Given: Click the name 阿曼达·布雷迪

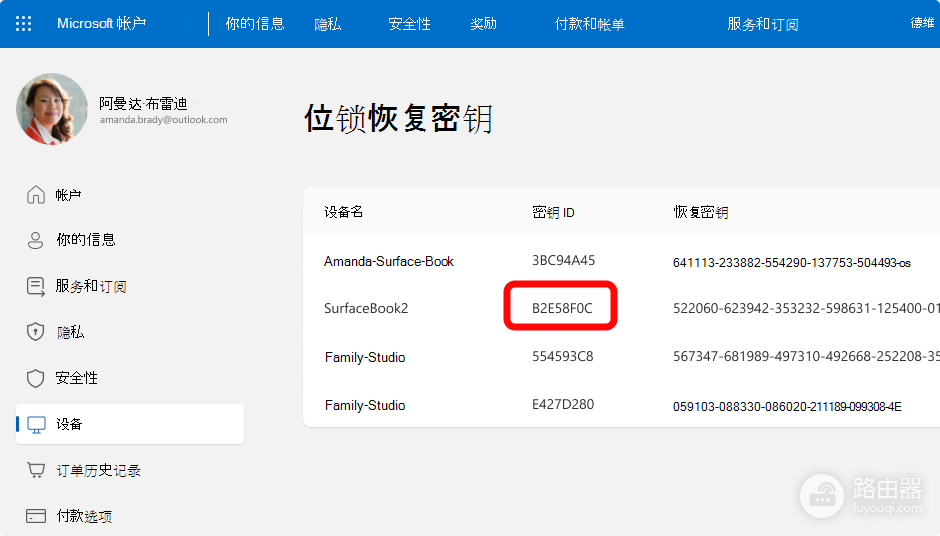Looking at the screenshot, I should 143,104.
